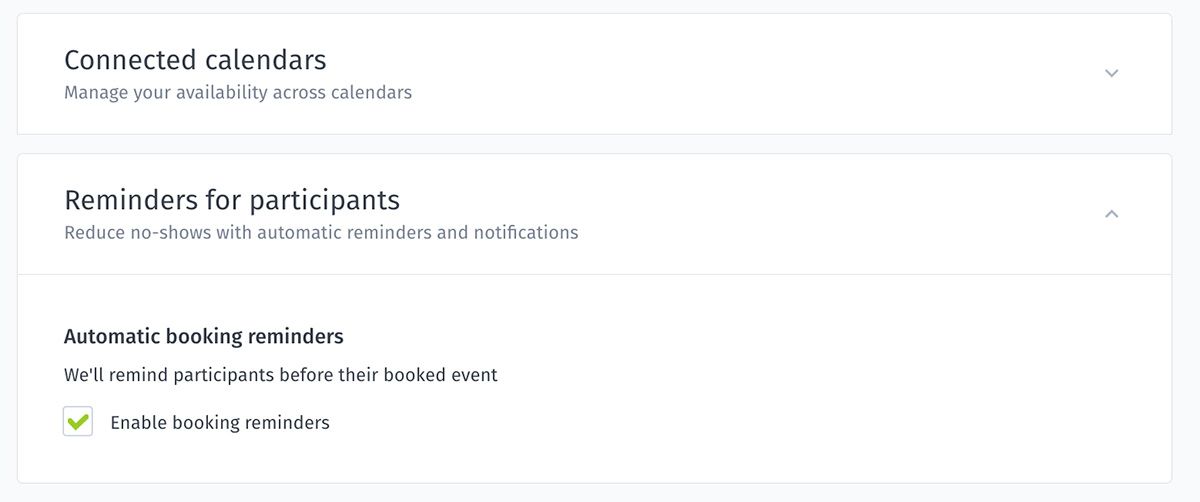Collapse the Reminders for participants chevron

pyautogui.click(x=1111, y=214)
